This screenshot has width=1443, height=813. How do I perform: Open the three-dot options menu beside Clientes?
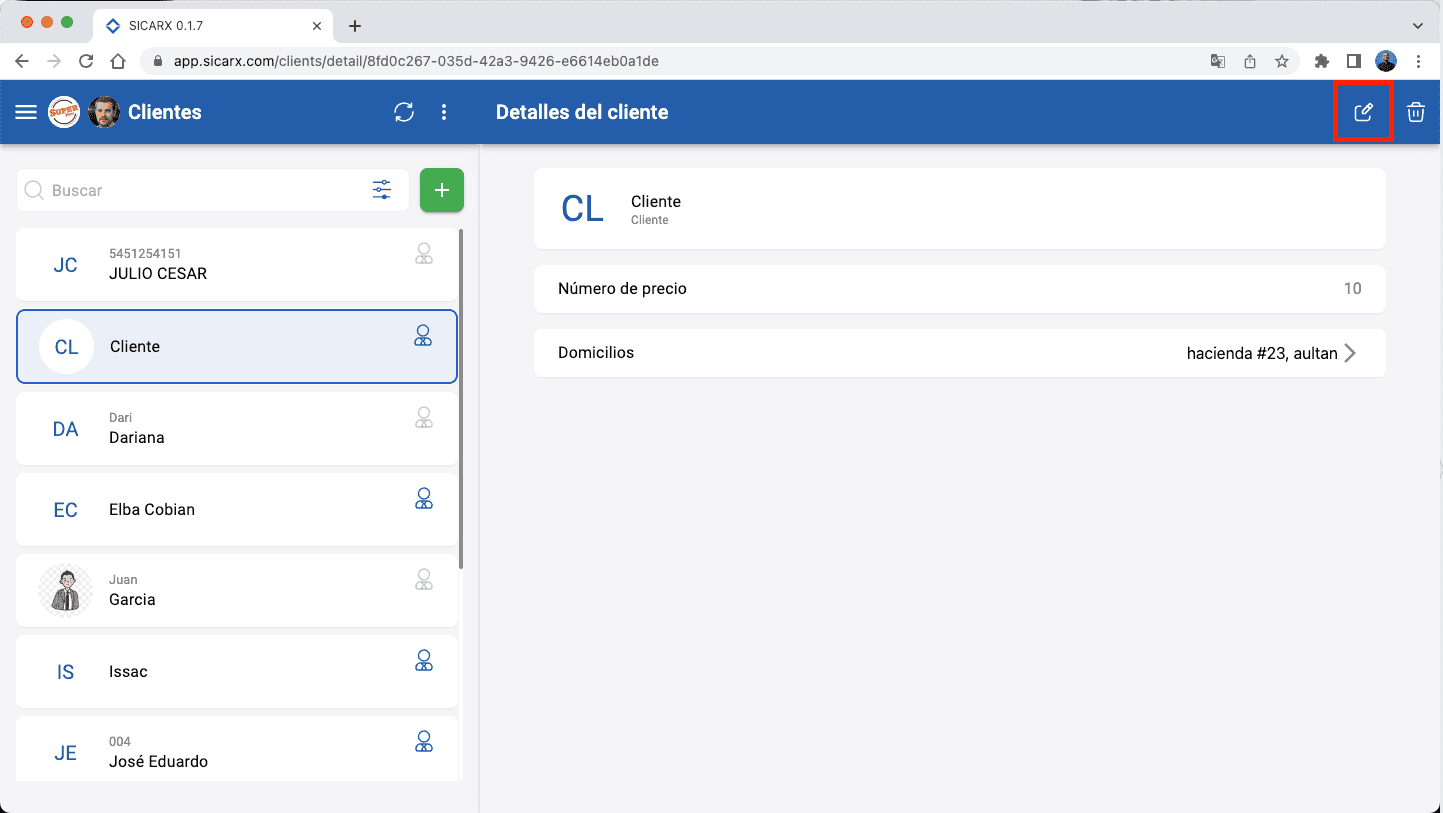(x=444, y=112)
